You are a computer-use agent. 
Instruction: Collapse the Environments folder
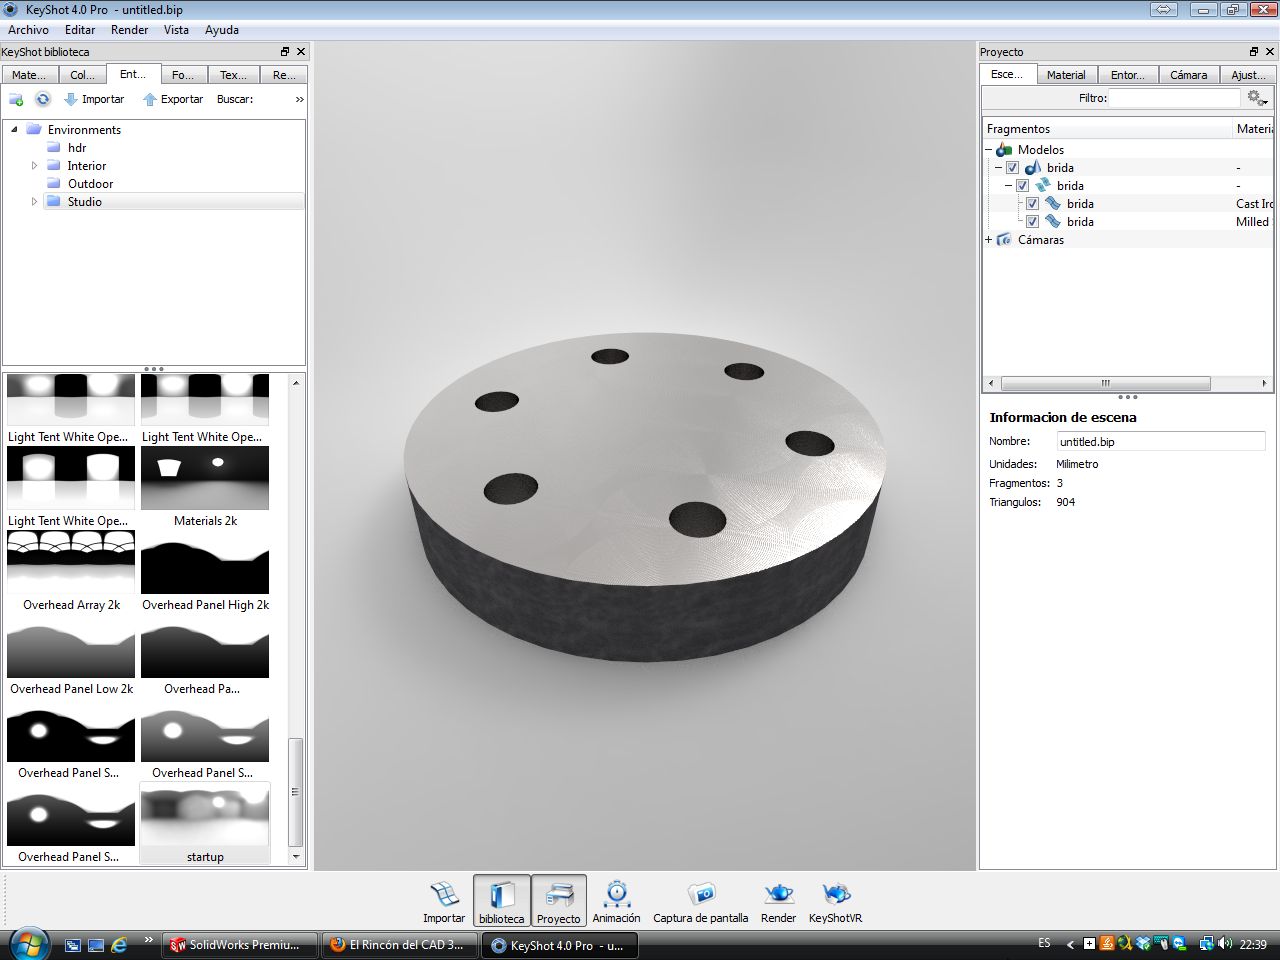tap(14, 130)
